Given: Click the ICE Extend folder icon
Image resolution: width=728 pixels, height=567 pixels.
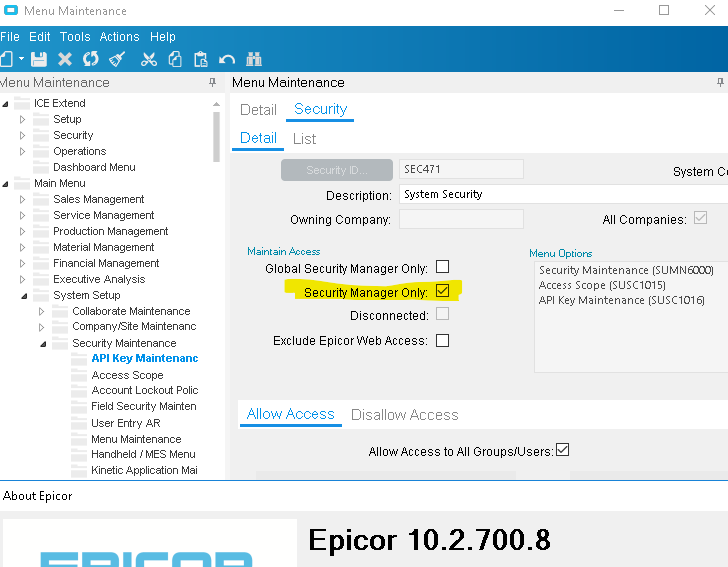Looking at the screenshot, I should (x=22, y=103).
